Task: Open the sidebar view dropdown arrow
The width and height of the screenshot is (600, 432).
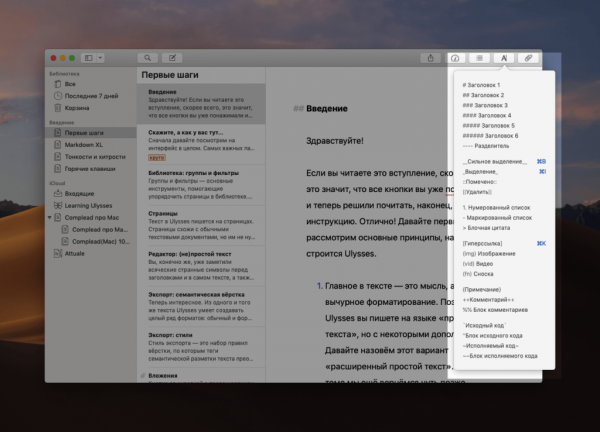Action: [x=100, y=58]
